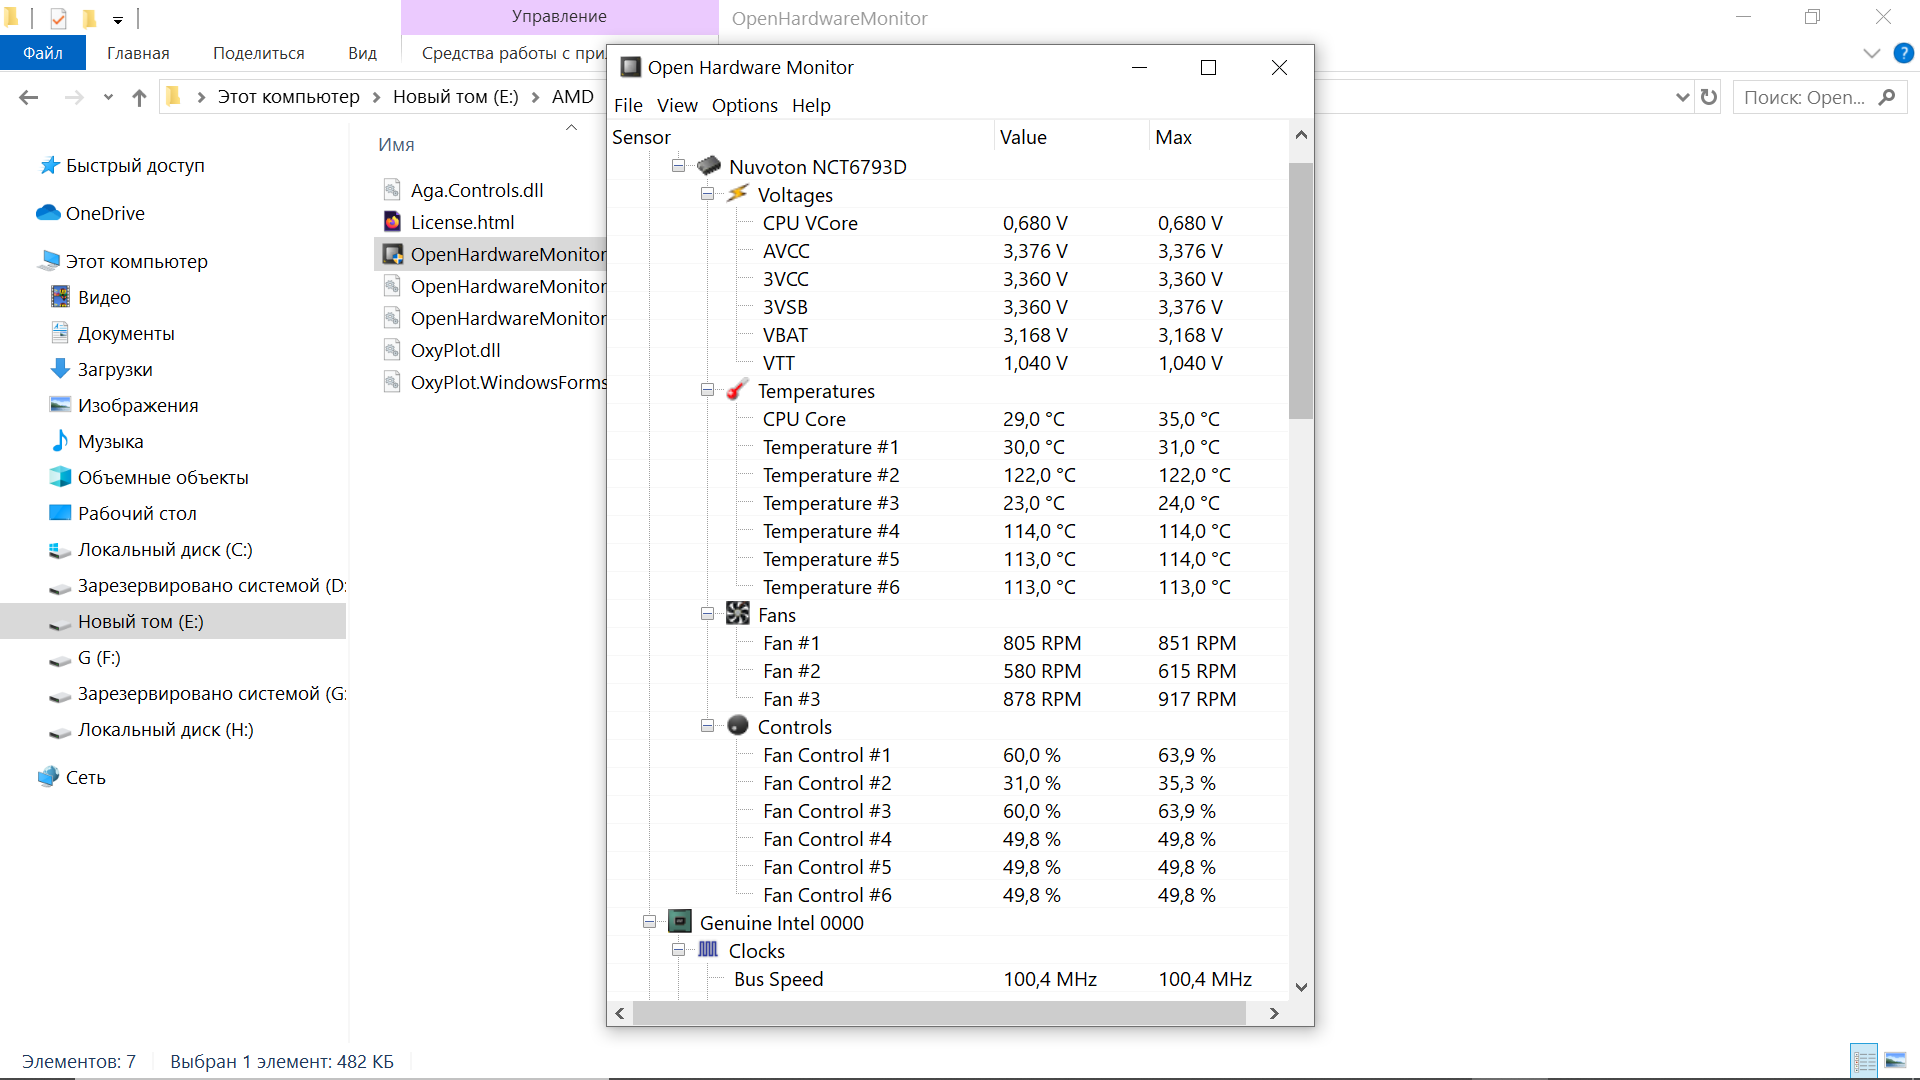Viewport: 1920px width, 1080px height.
Task: Click the horizontal scrollbar right arrow
Action: coord(1273,1013)
